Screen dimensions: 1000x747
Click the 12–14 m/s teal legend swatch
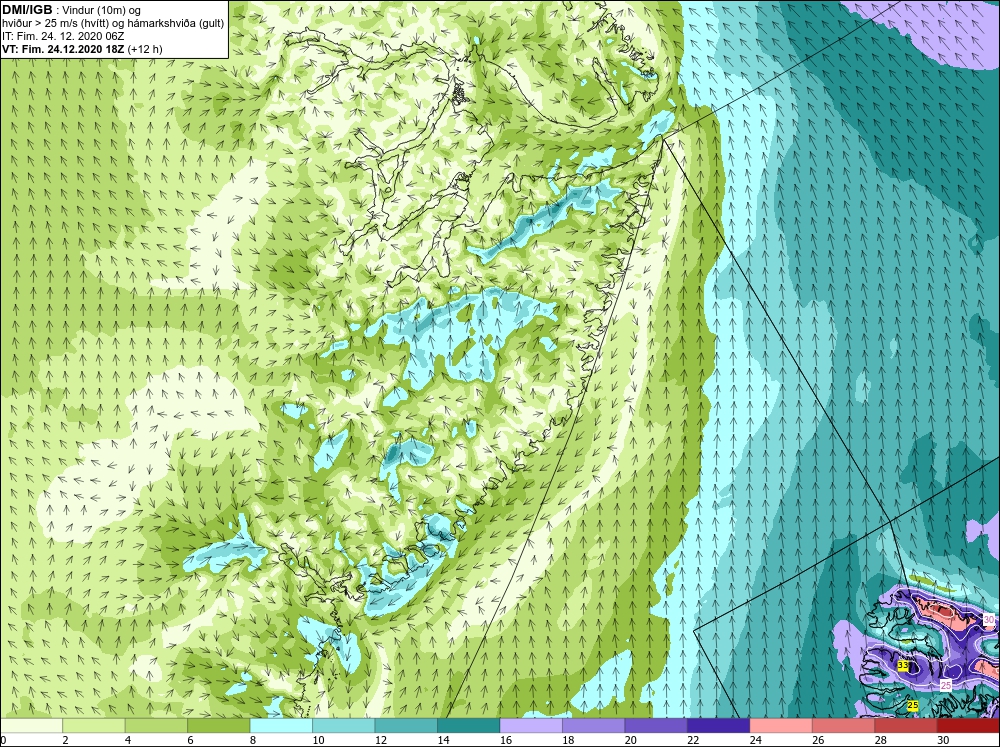coord(406,726)
